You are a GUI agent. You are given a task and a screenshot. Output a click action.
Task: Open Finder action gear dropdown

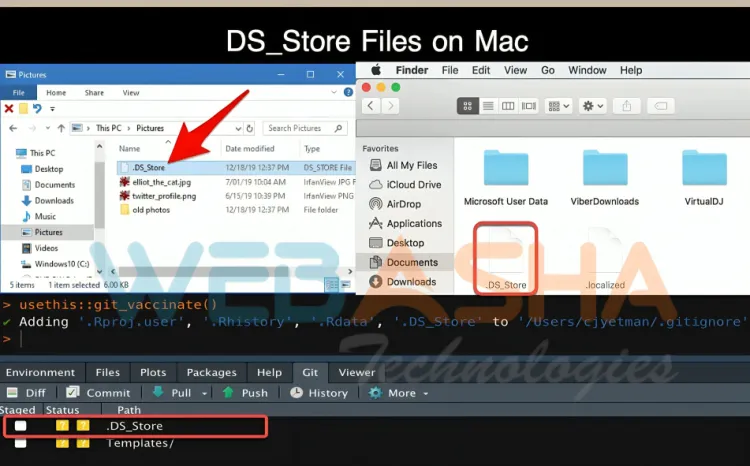point(593,106)
